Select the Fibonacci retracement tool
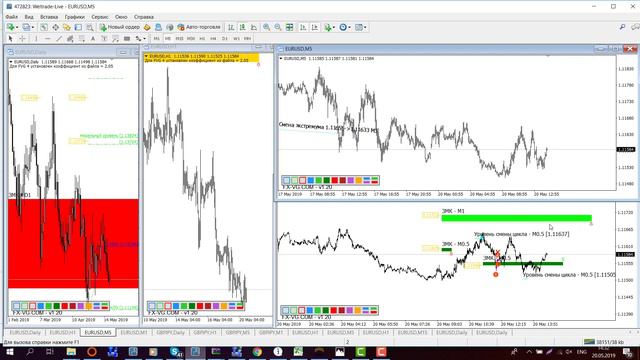The image size is (640, 360). click(x=82, y=38)
